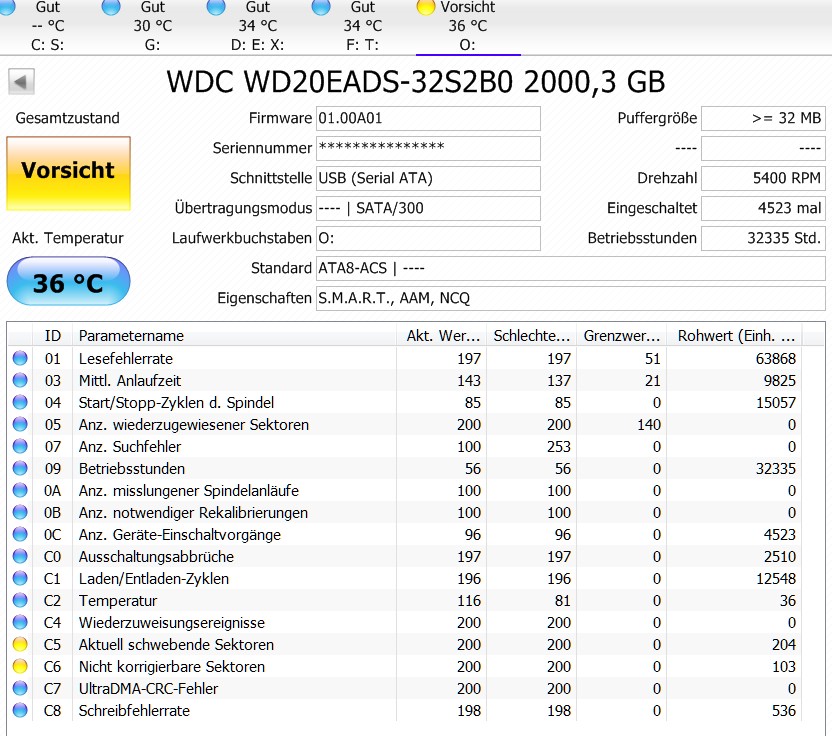Click the Puffergröße value >= 32 MB
This screenshot has width=832, height=736.
[763, 118]
